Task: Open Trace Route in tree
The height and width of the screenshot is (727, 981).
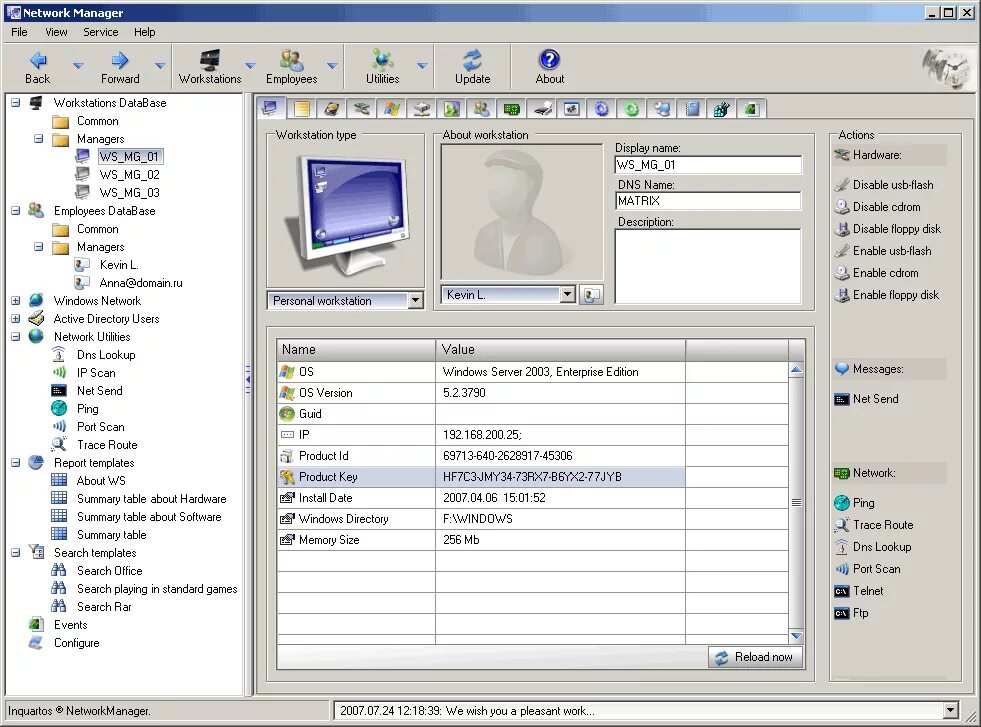Action: [107, 445]
